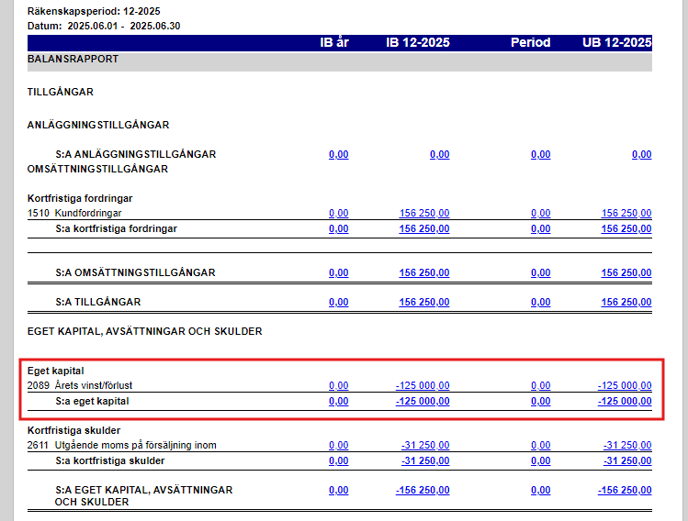Click the 'IB 12-2025' column header
Viewport: 688px width, 521px height.
418,43
